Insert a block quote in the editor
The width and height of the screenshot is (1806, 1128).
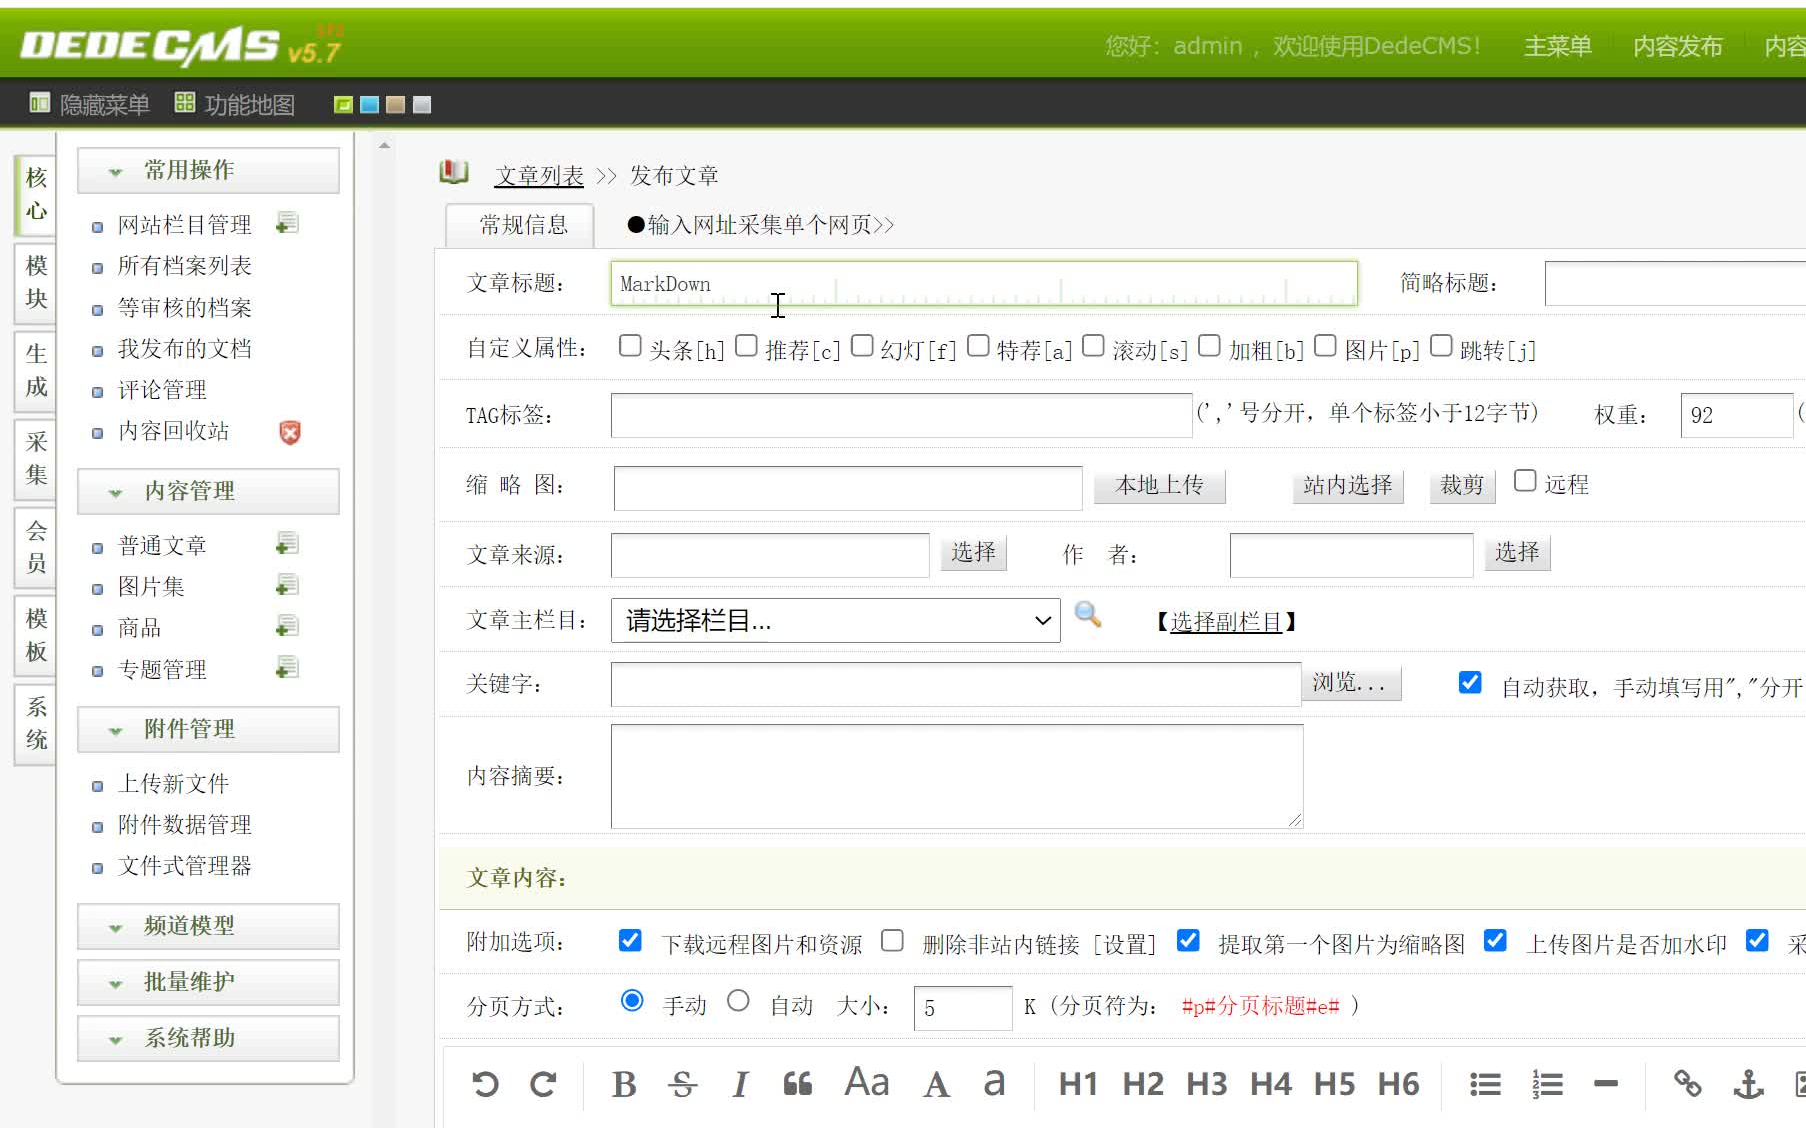click(797, 1084)
